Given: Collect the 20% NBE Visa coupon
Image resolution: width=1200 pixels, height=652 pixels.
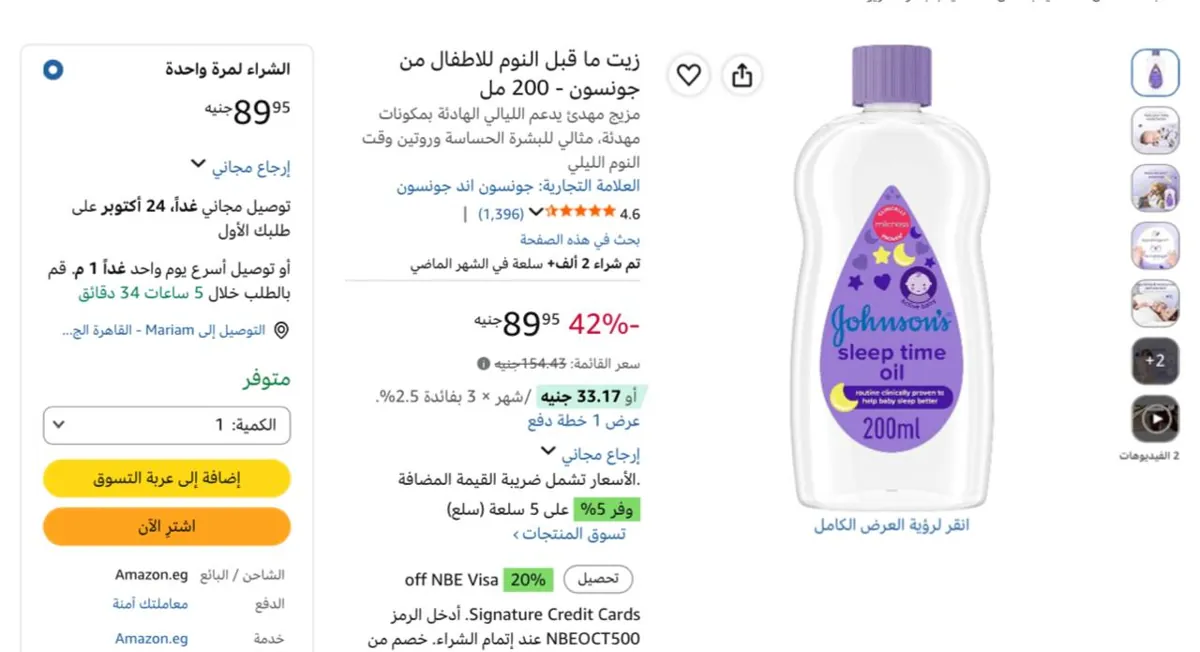Looking at the screenshot, I should tap(598, 579).
